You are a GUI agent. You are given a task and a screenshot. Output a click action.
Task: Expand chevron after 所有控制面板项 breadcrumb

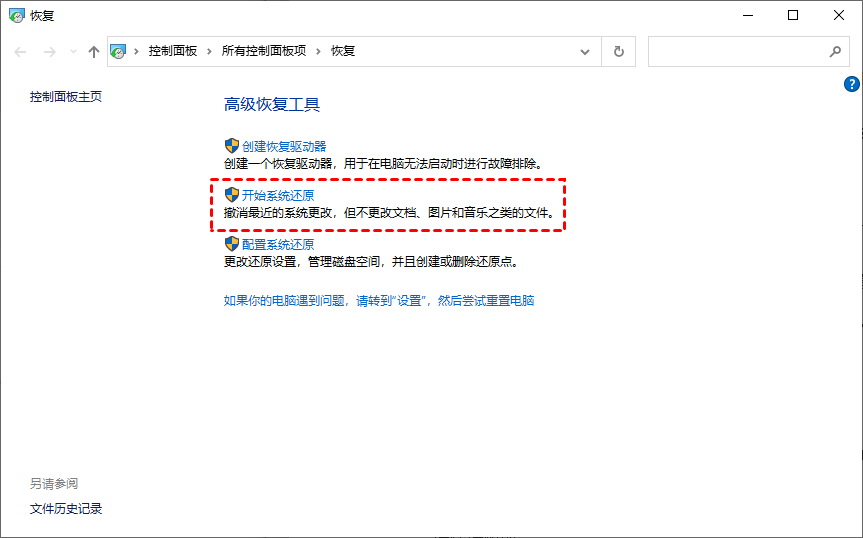tap(320, 51)
